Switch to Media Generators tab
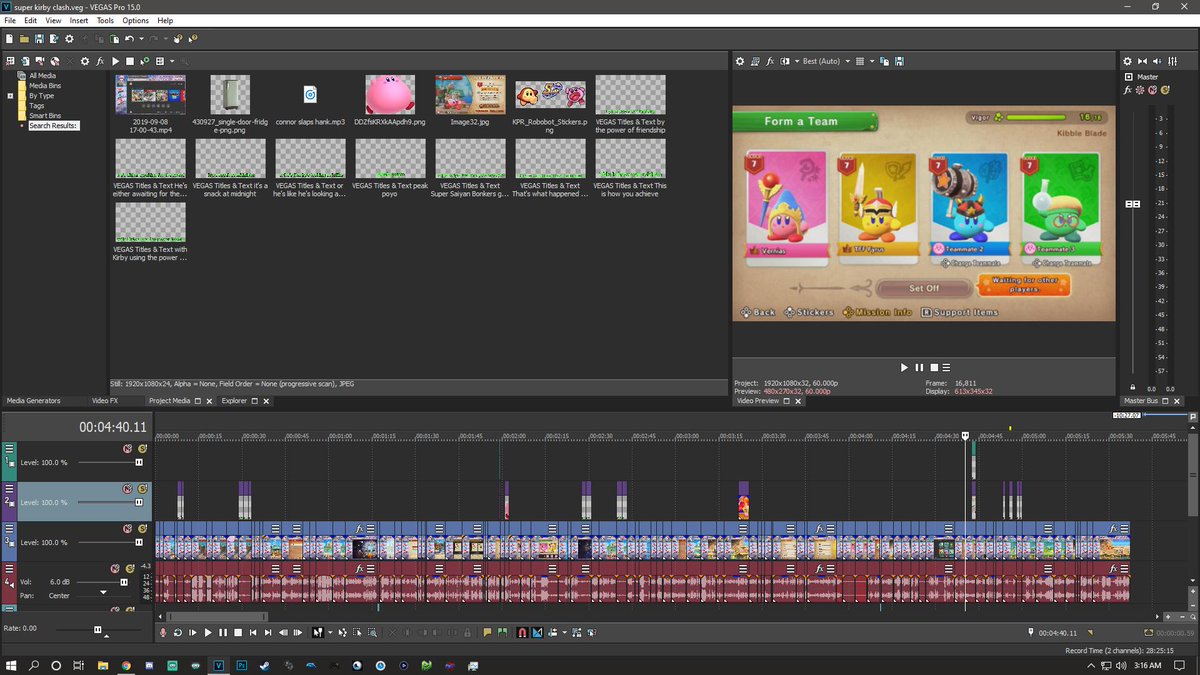1200x675 pixels. coord(34,401)
